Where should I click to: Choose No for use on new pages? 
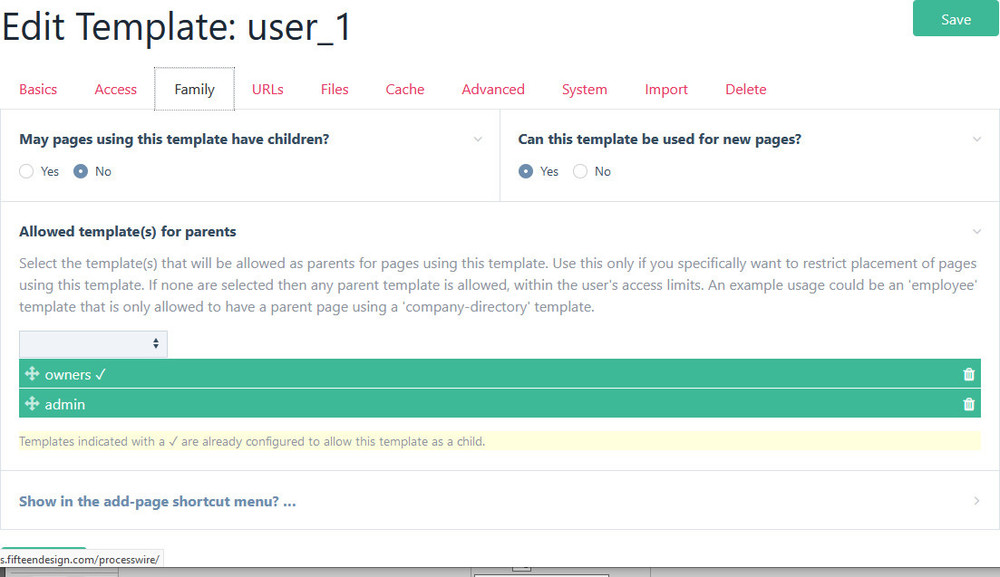click(580, 172)
